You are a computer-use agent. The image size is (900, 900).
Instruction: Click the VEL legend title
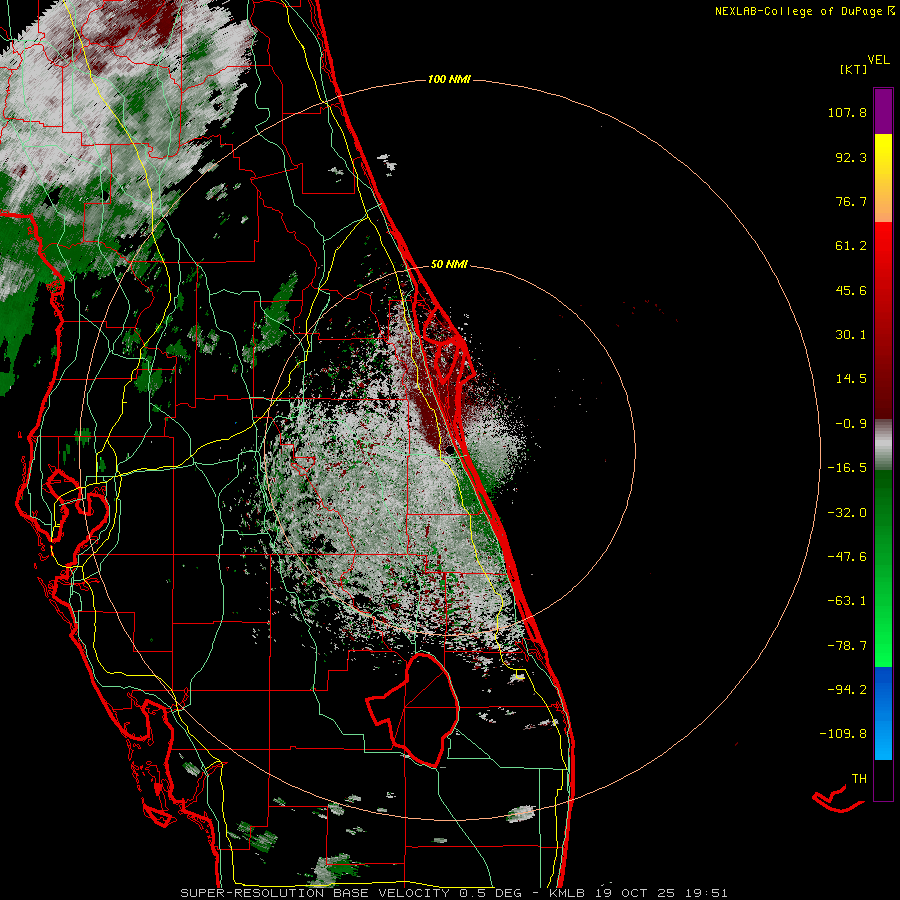pos(878,60)
